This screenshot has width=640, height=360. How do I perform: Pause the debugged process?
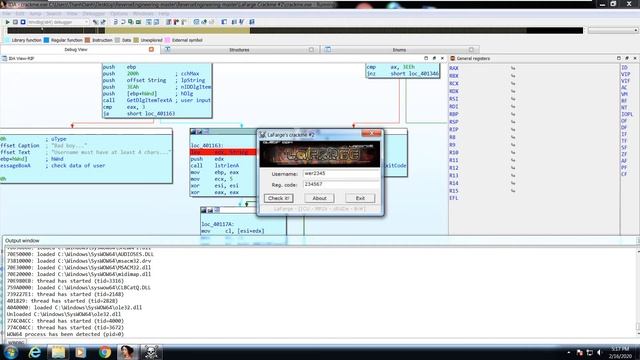click(x=15, y=22)
